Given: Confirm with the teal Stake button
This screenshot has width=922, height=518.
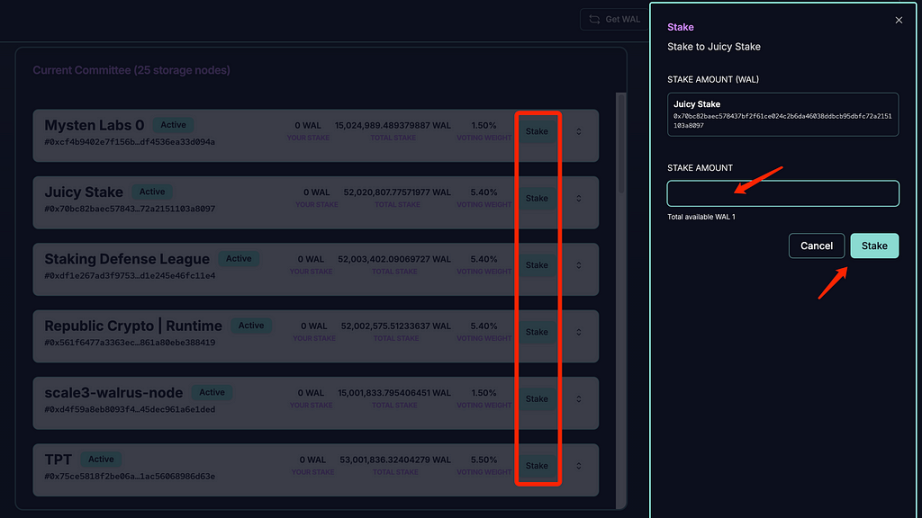Looking at the screenshot, I should tap(874, 246).
